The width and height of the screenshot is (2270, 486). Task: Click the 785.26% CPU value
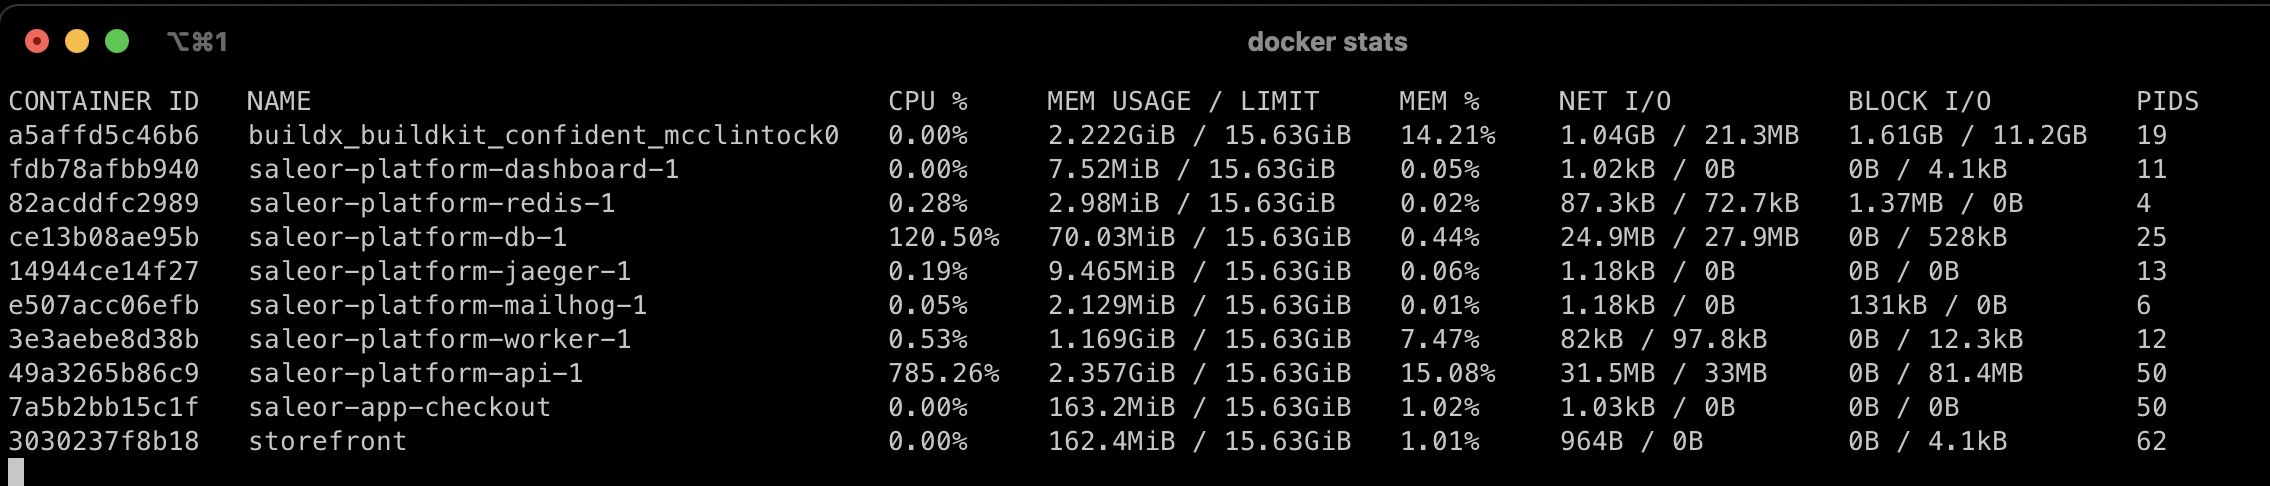944,373
